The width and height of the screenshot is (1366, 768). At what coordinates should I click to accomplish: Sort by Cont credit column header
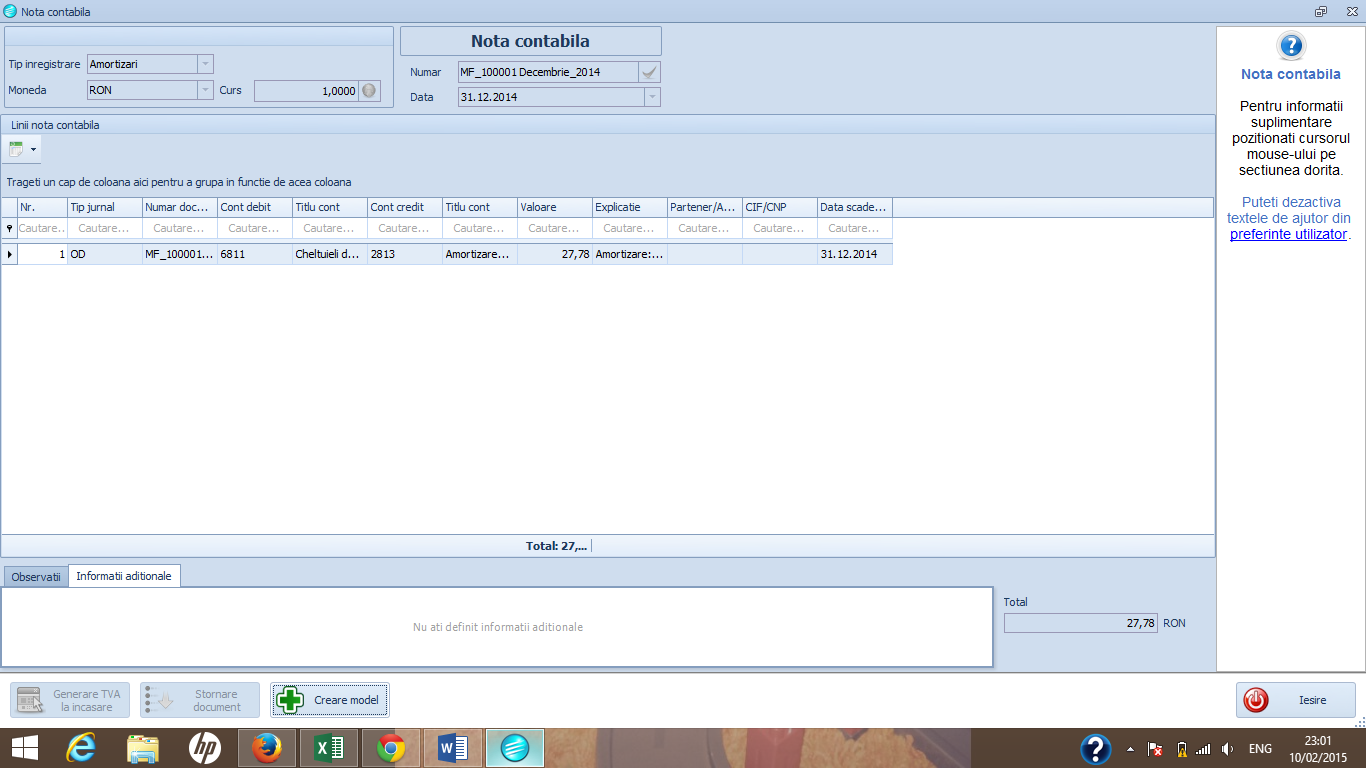click(405, 207)
